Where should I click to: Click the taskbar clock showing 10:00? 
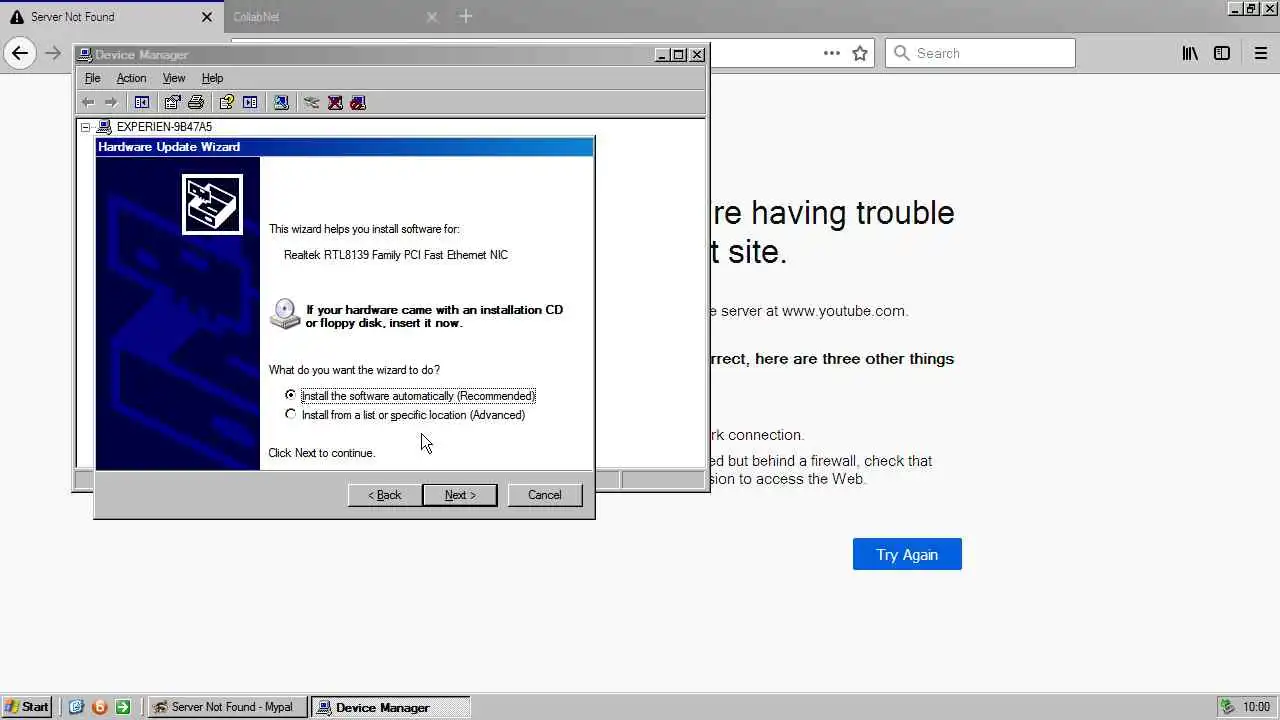pyautogui.click(x=1256, y=707)
